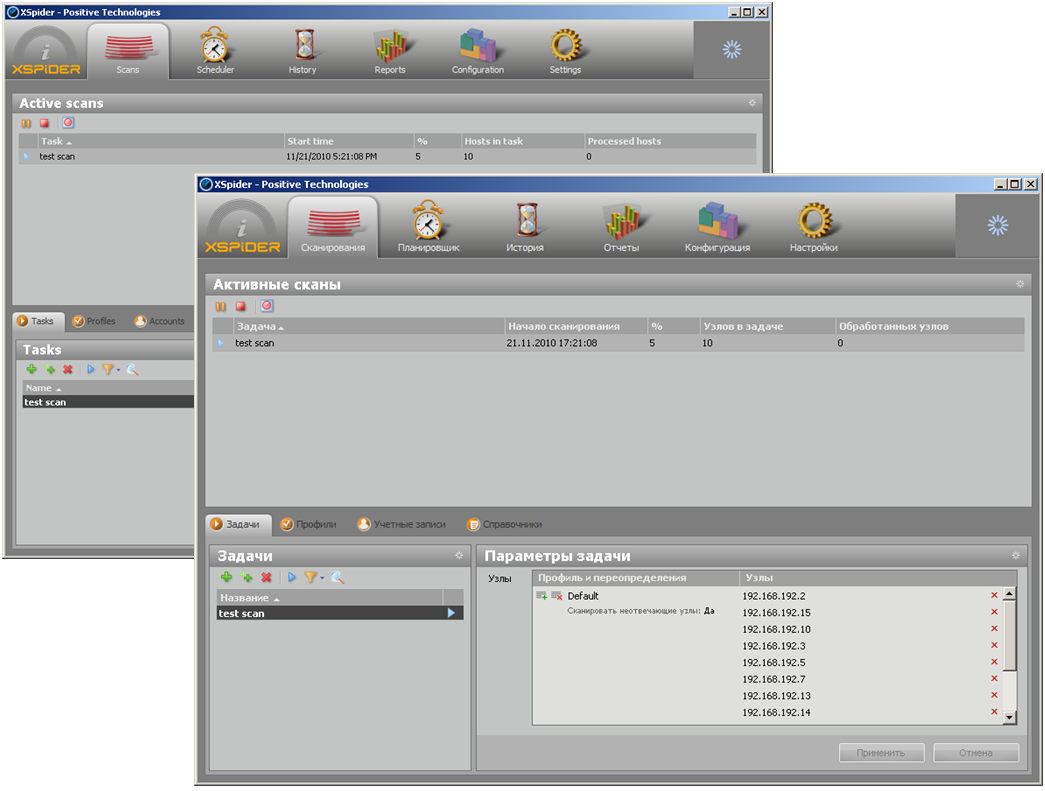Image resolution: width=1045 pixels, height=791 pixels.
Task: Duplicate task in Задачи panel
Action: [x=247, y=577]
